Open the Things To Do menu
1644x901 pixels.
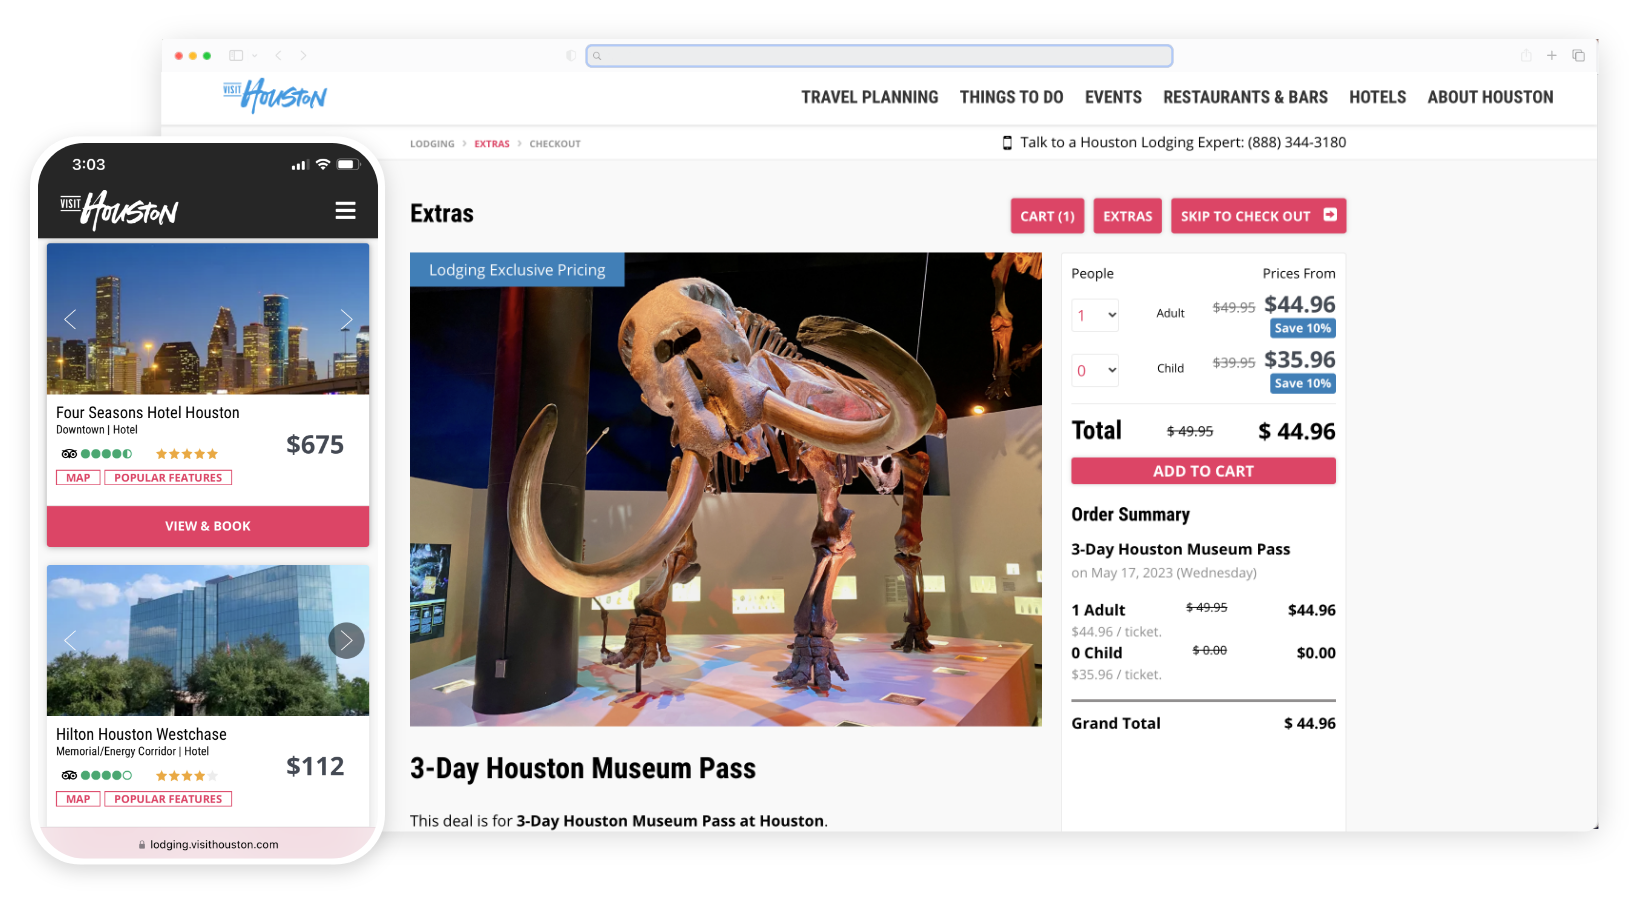[x=1011, y=97]
